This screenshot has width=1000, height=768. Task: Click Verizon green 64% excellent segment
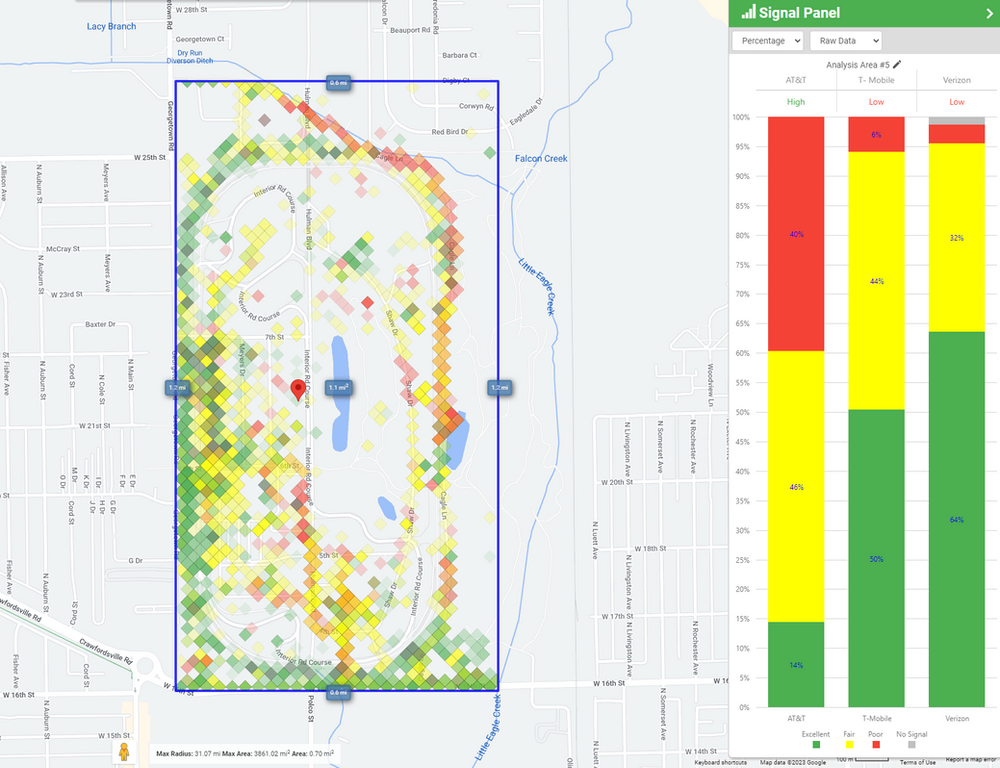(x=957, y=519)
